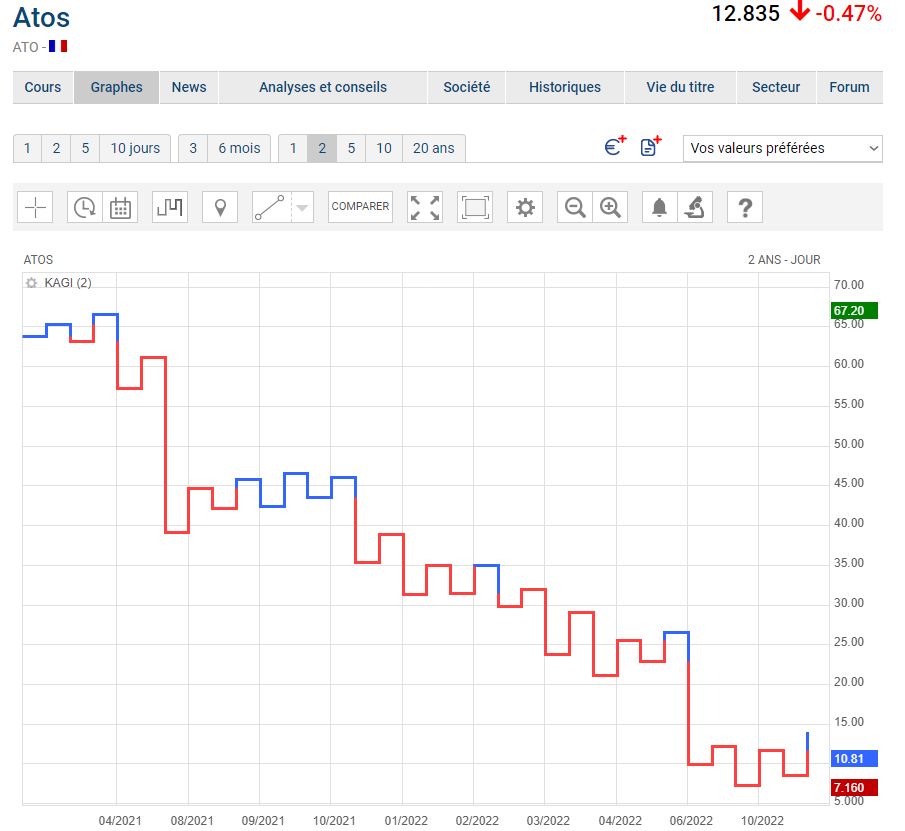Click the blue 10.81 price label
905x831 pixels.
coord(854,759)
